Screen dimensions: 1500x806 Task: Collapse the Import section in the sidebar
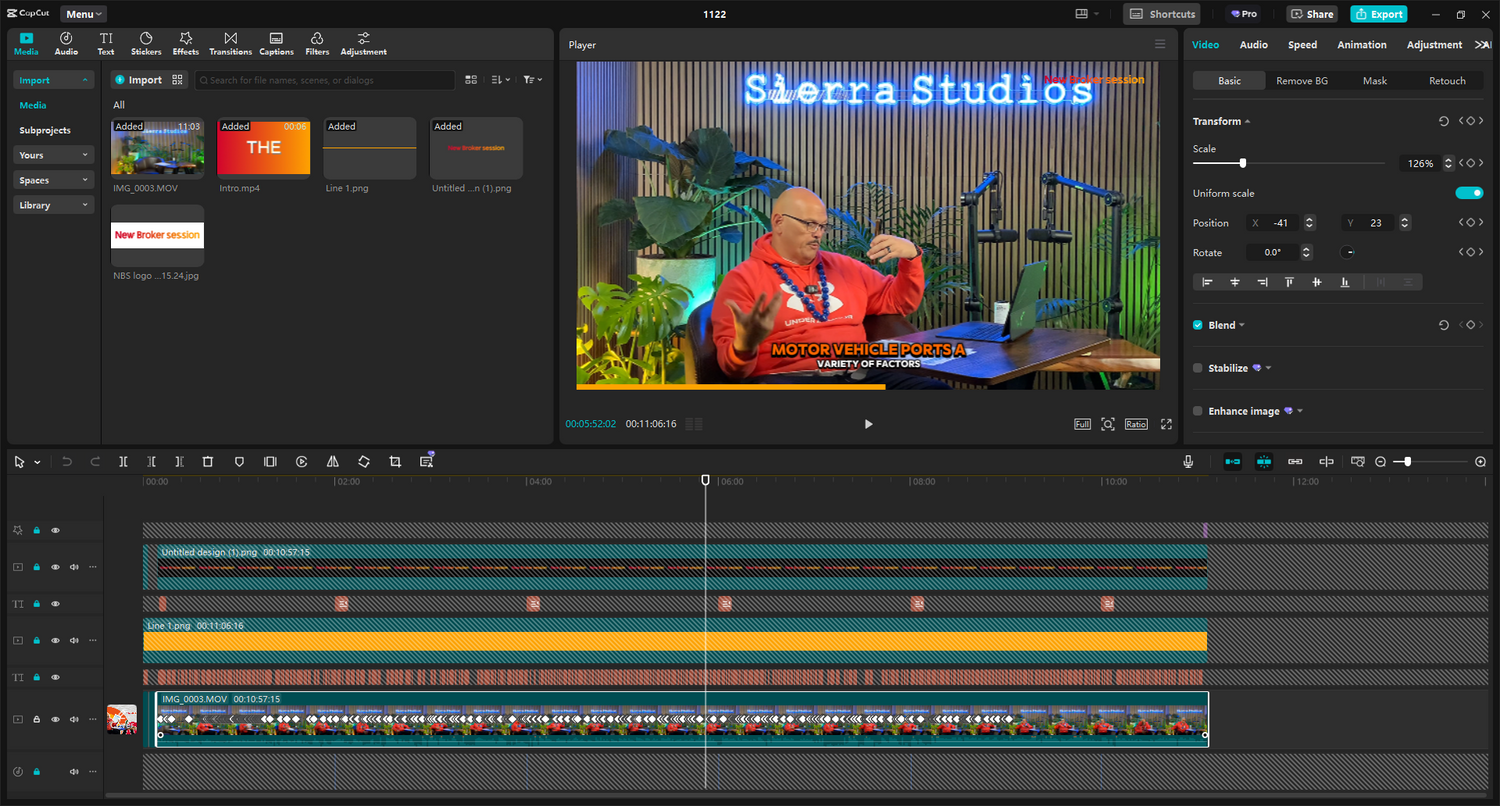(x=54, y=80)
